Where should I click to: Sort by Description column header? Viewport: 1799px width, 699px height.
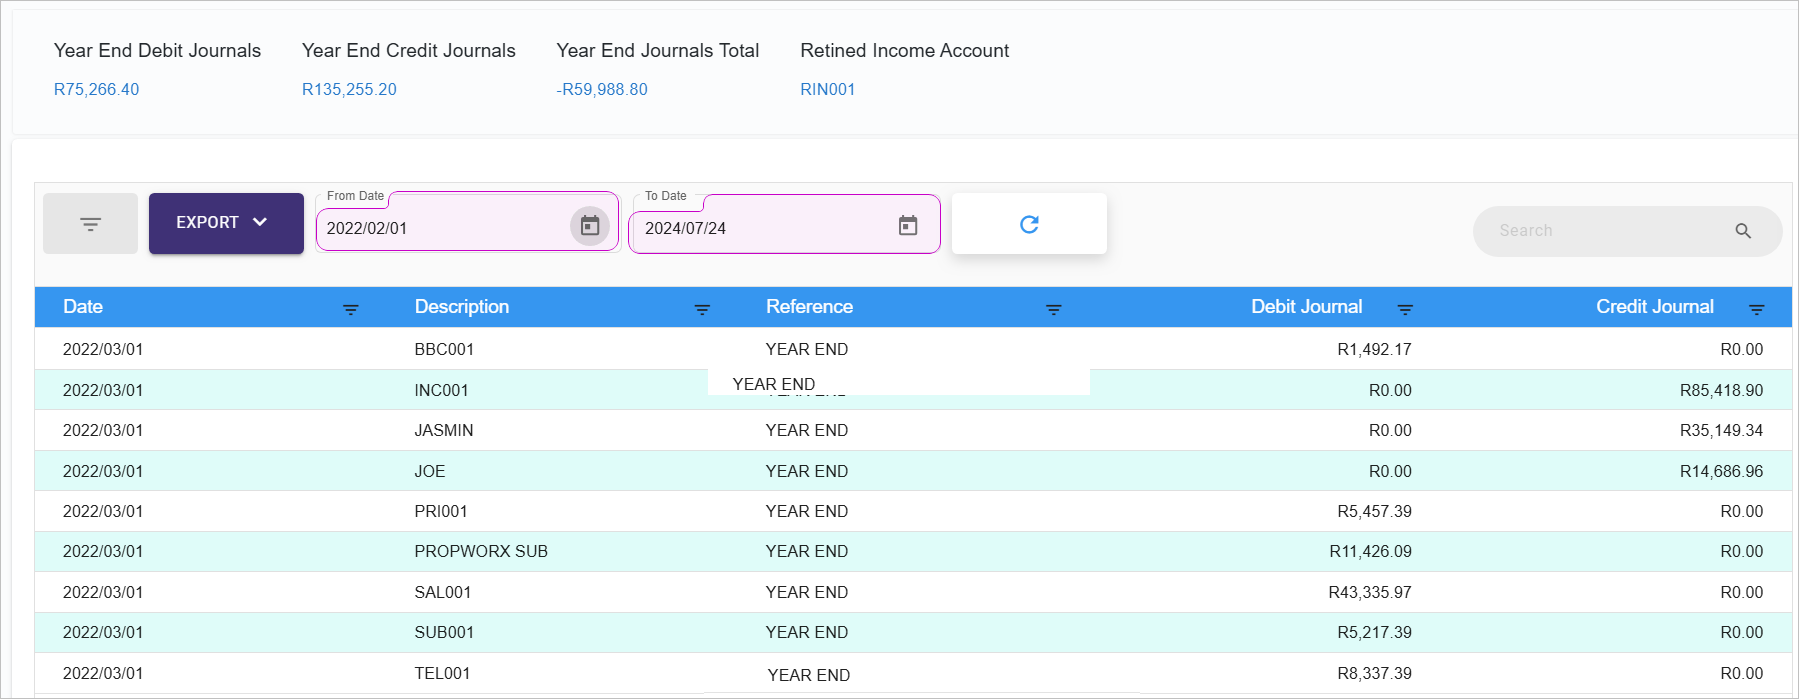click(462, 307)
